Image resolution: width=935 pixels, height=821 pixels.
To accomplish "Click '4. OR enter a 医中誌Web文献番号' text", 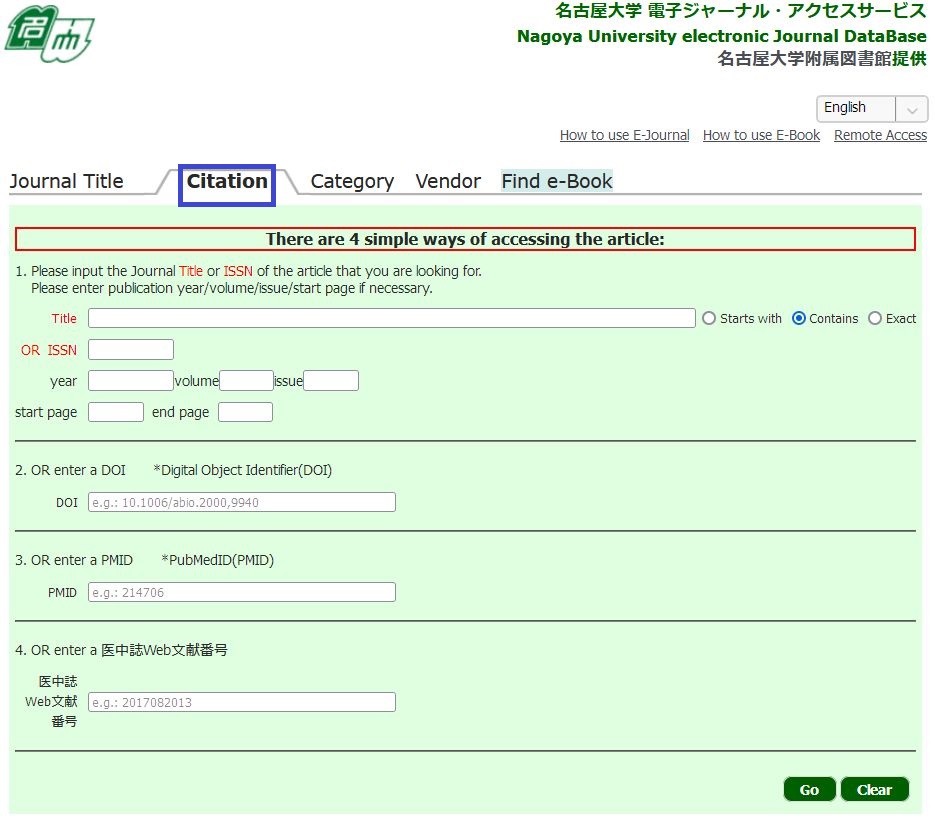I will coord(121,650).
